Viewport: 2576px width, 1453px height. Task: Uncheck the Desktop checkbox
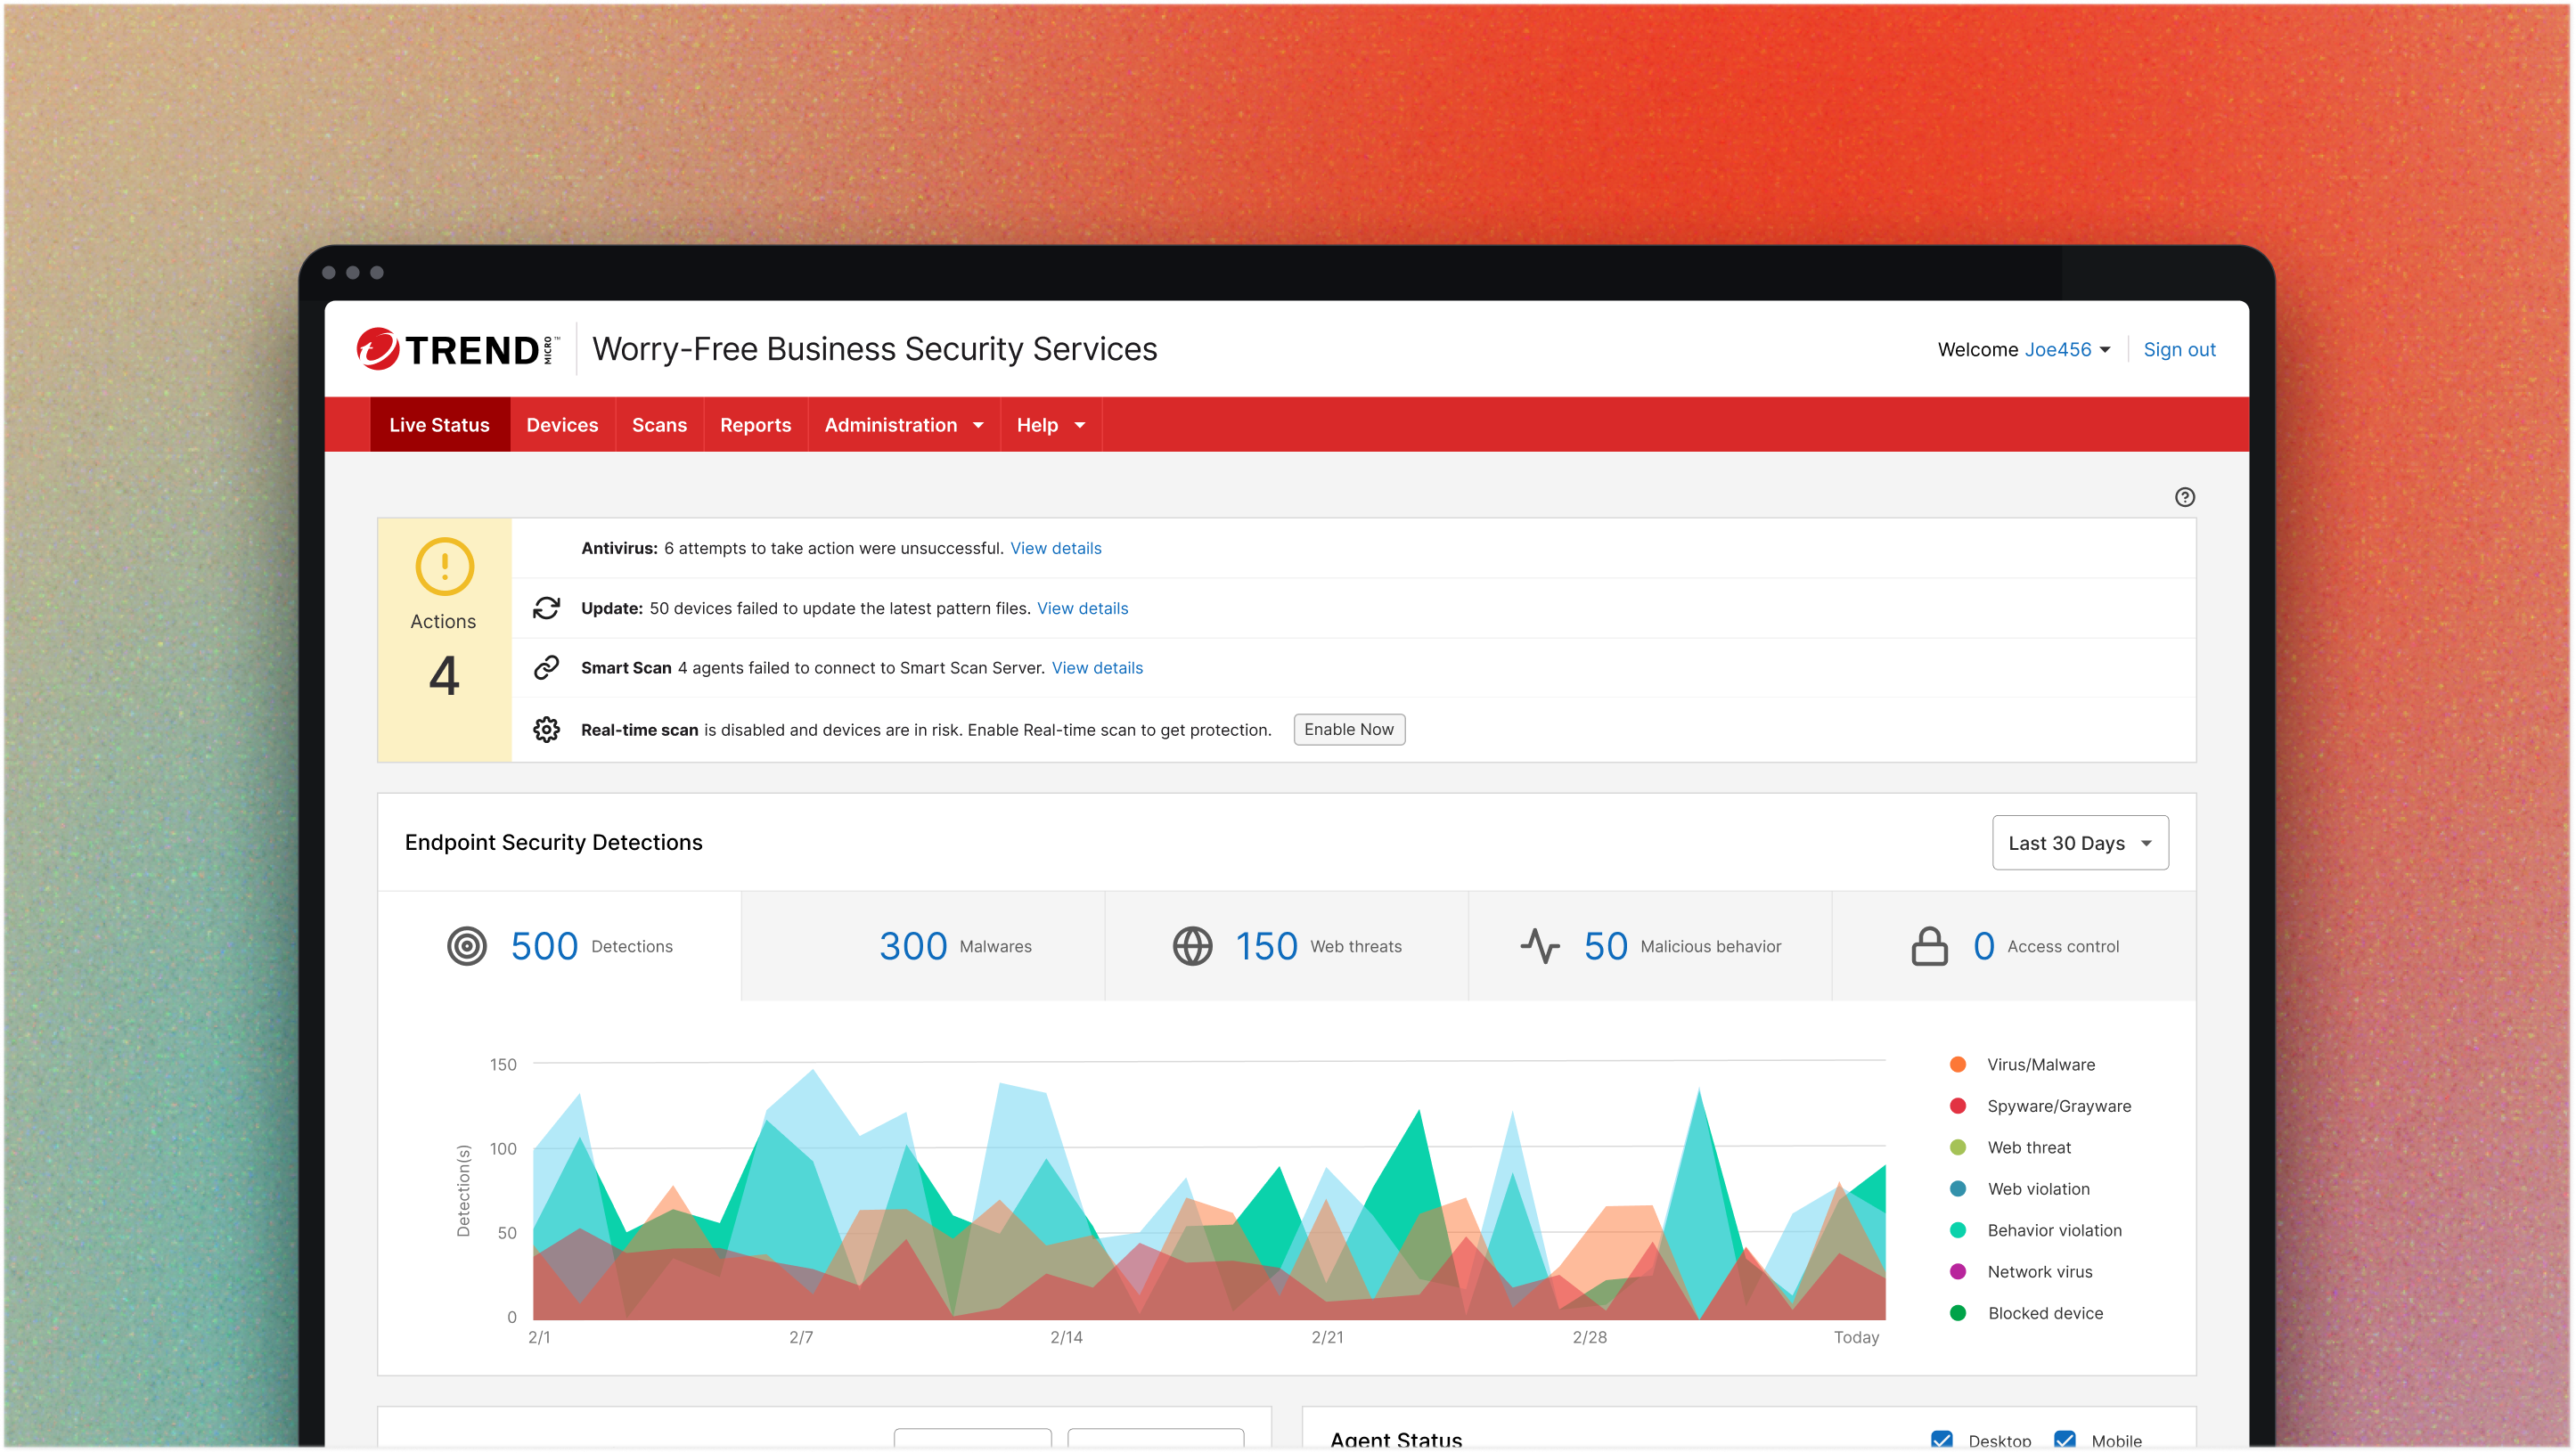1942,1439
